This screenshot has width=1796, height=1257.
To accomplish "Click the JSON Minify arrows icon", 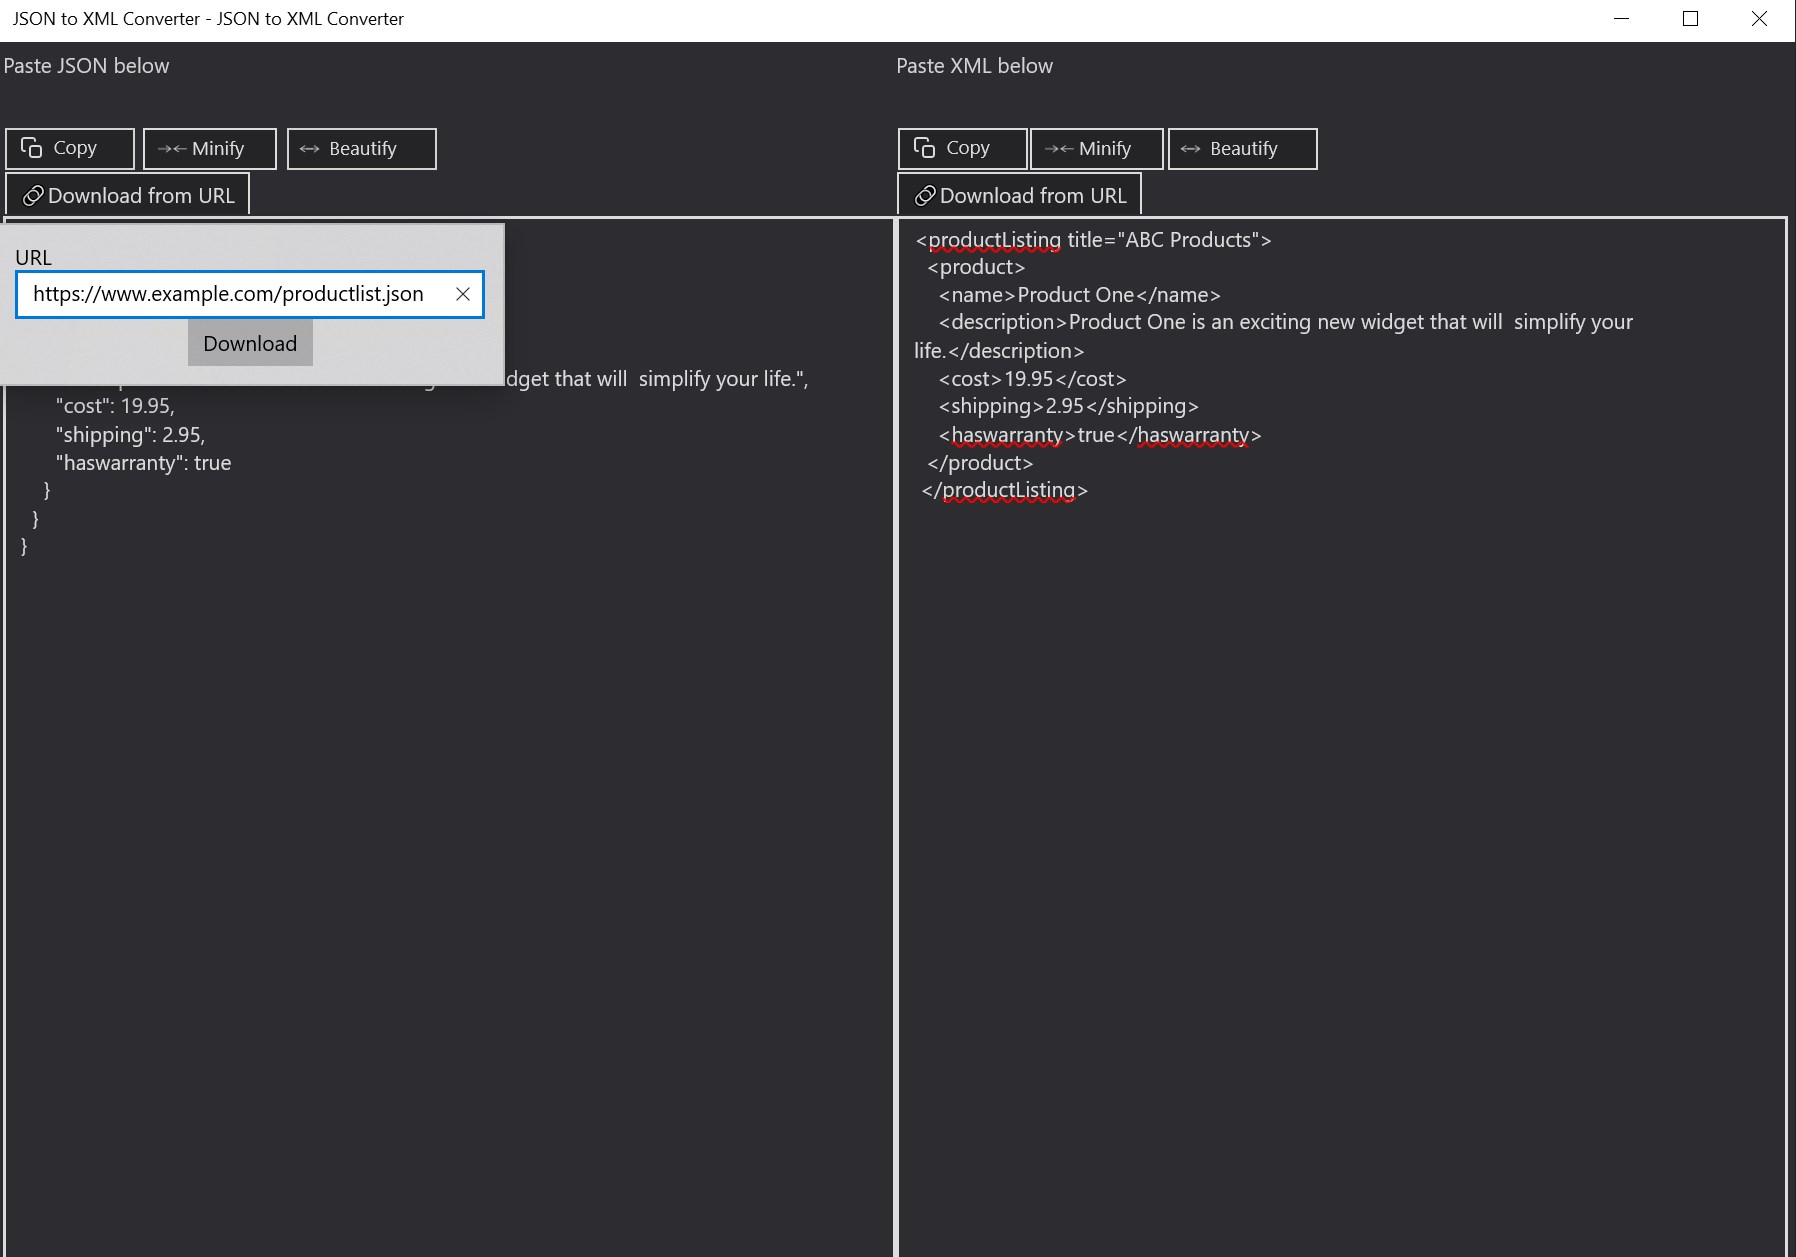I will [172, 149].
